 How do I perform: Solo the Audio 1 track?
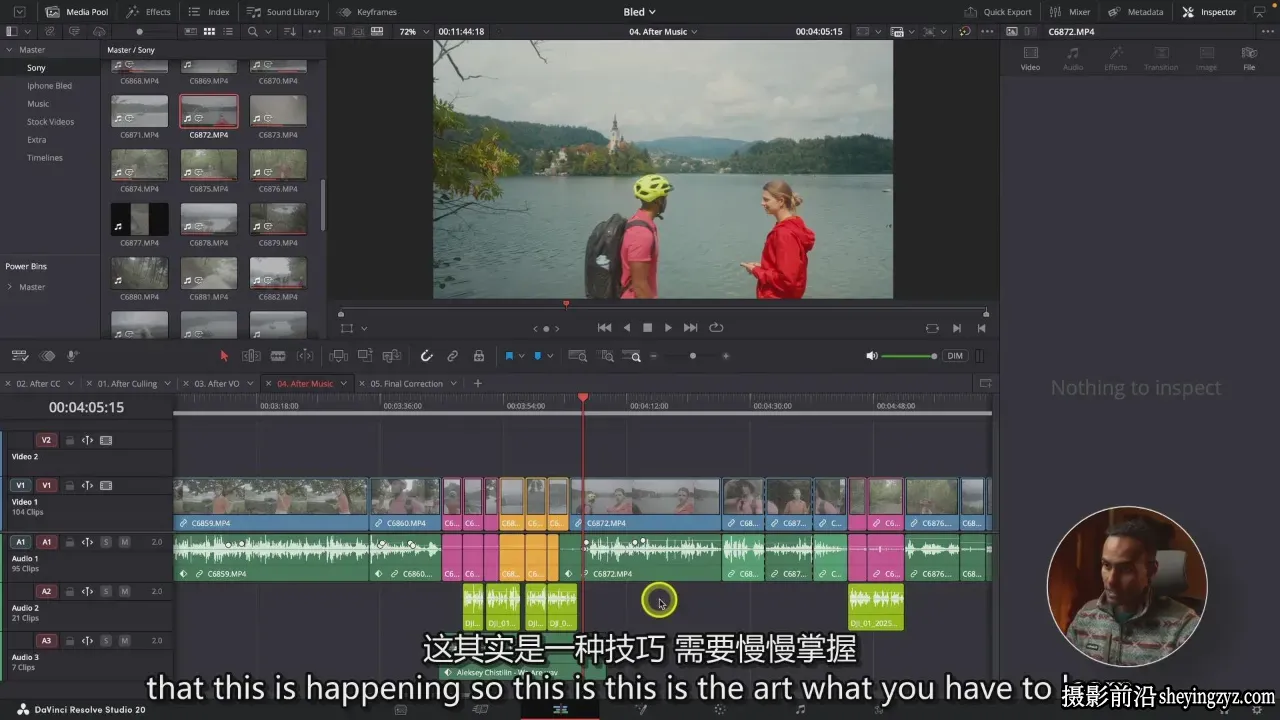point(105,542)
